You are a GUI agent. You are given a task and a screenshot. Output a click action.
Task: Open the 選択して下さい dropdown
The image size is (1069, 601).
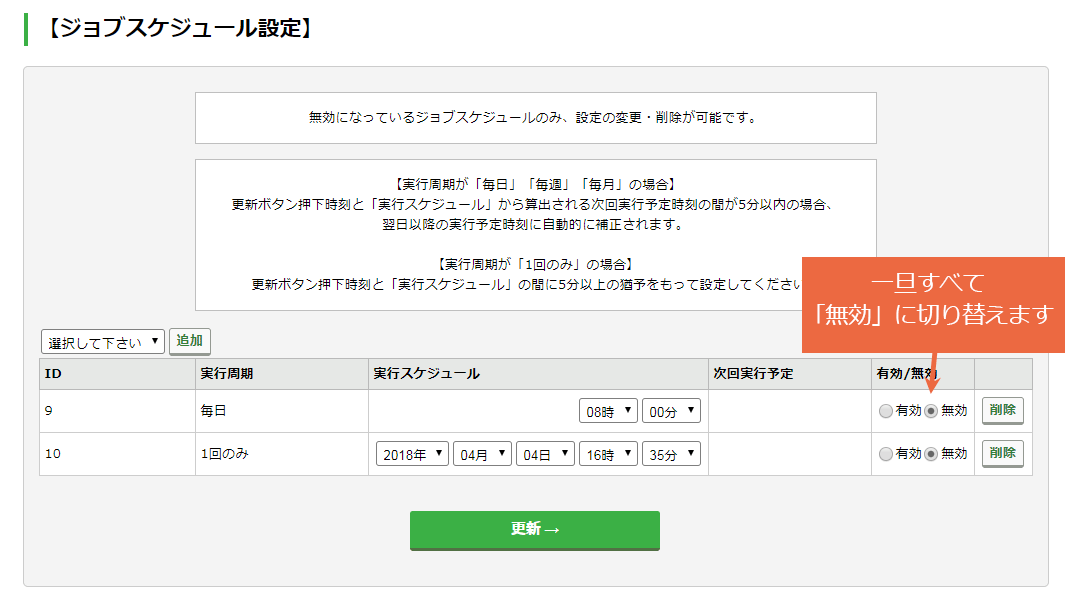pyautogui.click(x=103, y=342)
